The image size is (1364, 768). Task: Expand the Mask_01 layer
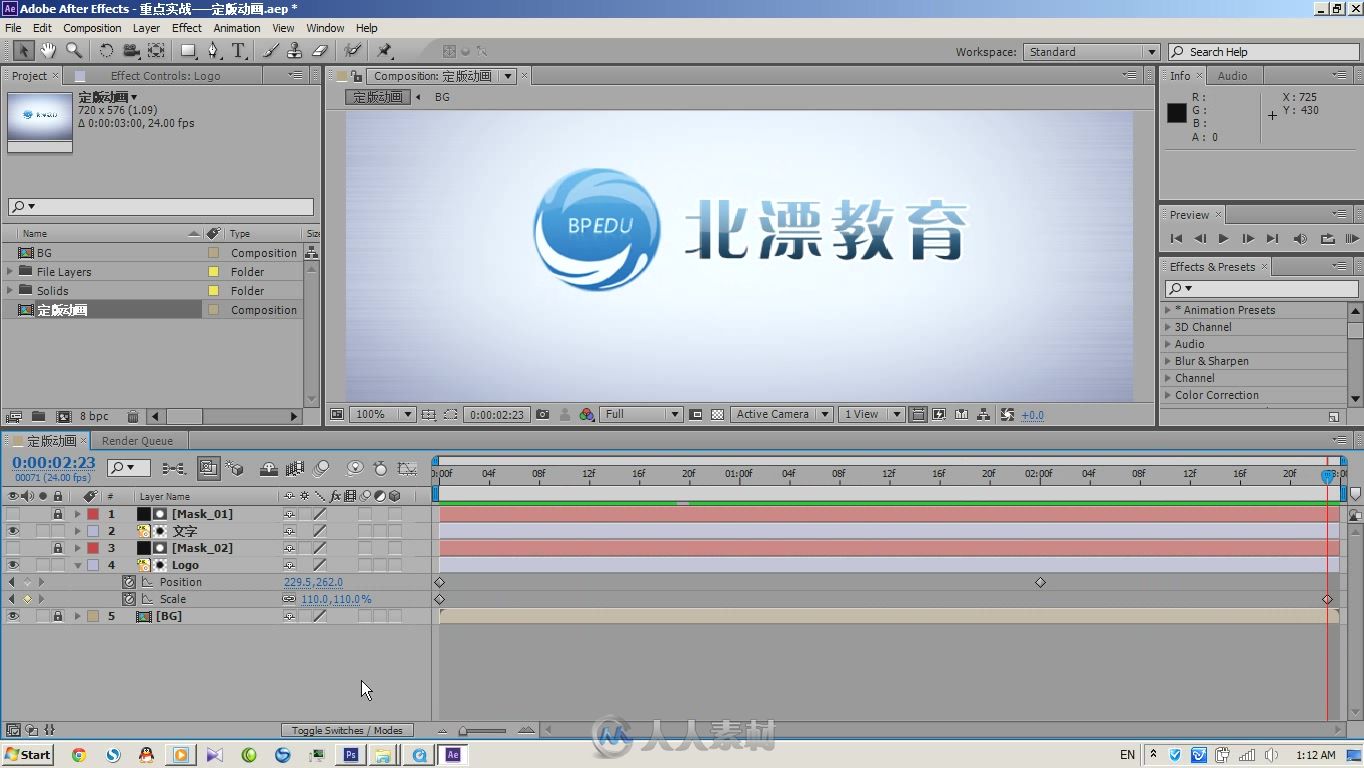(x=77, y=514)
